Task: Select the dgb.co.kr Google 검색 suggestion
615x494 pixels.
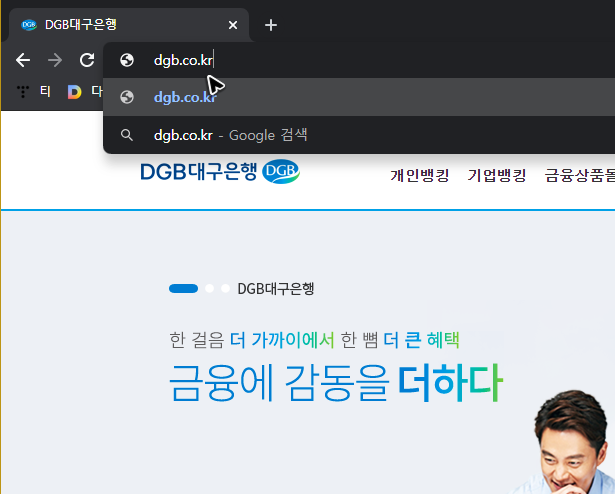Action: click(359, 135)
